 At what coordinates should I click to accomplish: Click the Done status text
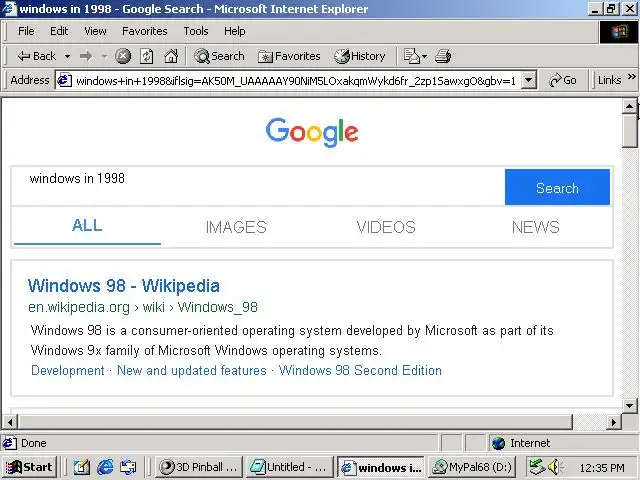point(33,443)
